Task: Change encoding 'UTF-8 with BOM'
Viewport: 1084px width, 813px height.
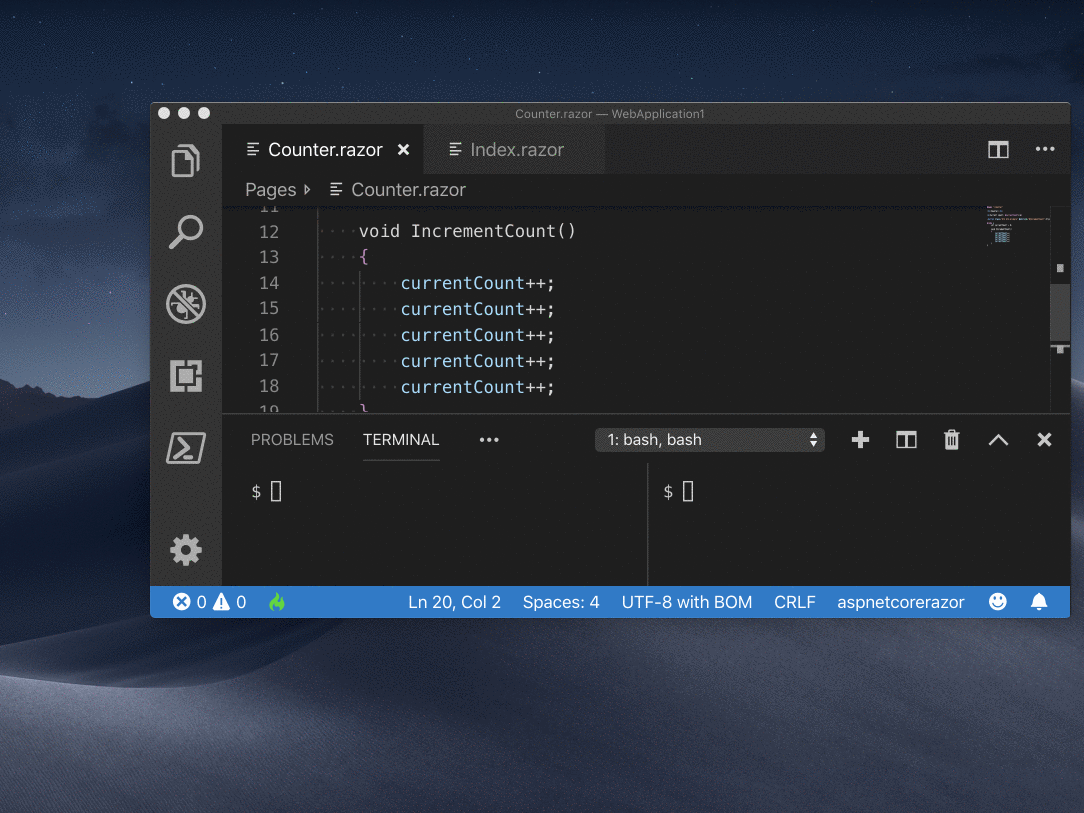Action: pos(686,602)
